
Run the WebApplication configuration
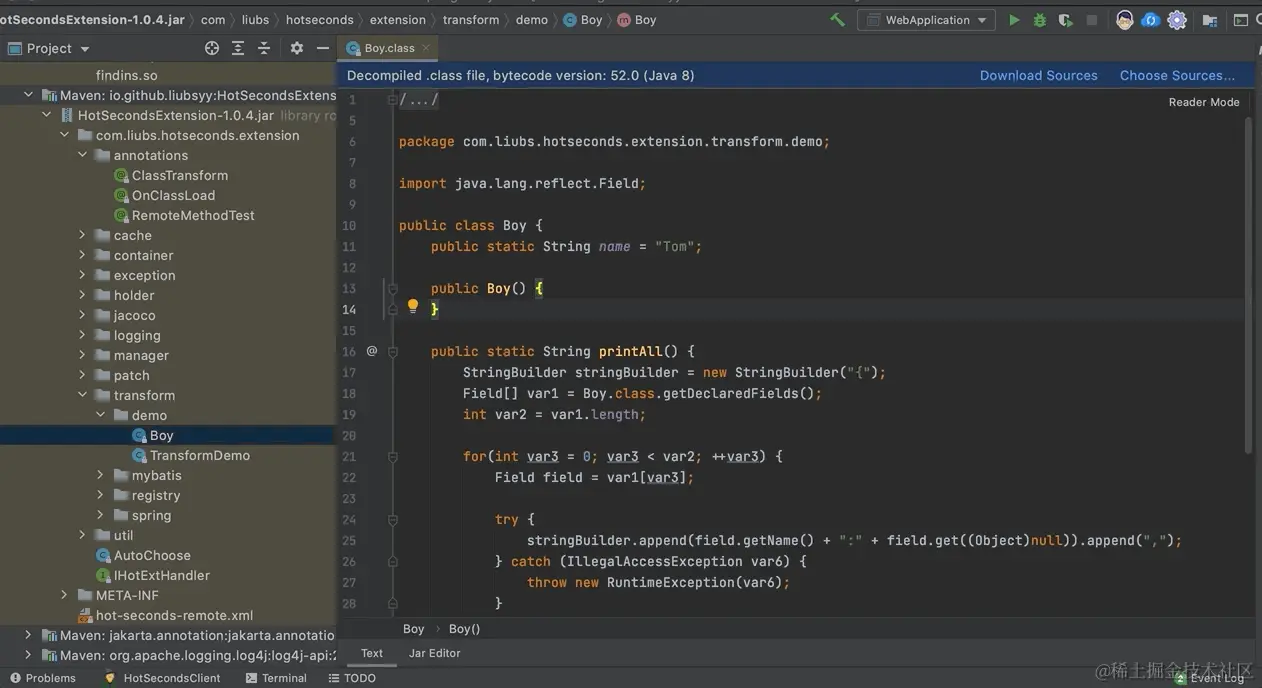(1014, 19)
